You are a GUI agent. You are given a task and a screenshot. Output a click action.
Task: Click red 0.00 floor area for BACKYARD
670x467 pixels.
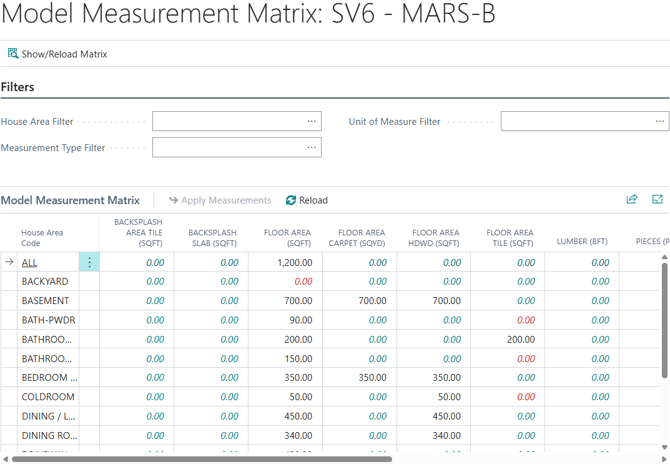pos(303,281)
